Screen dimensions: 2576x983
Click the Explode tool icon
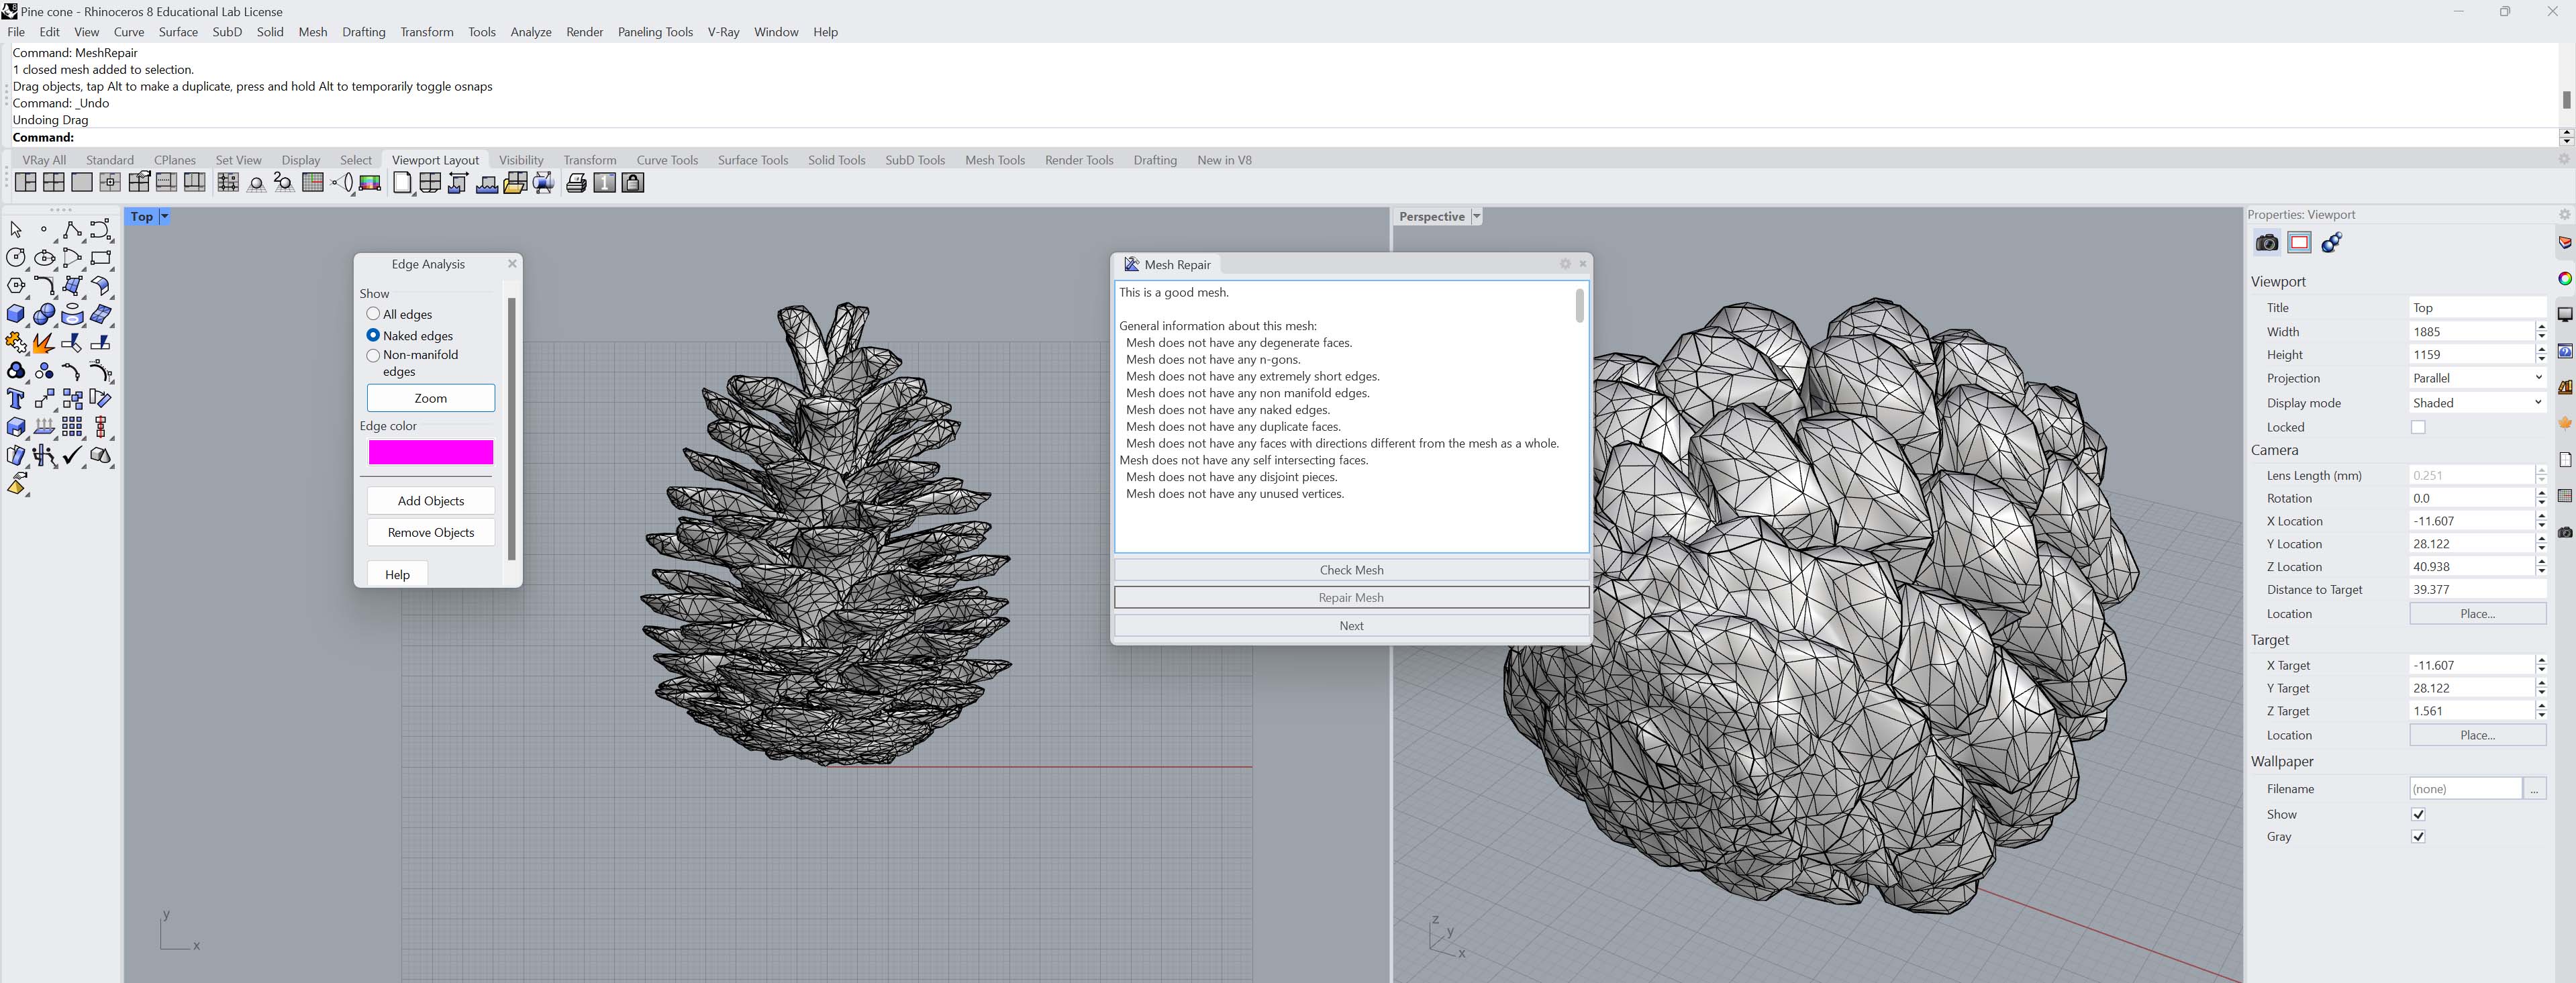click(x=44, y=343)
